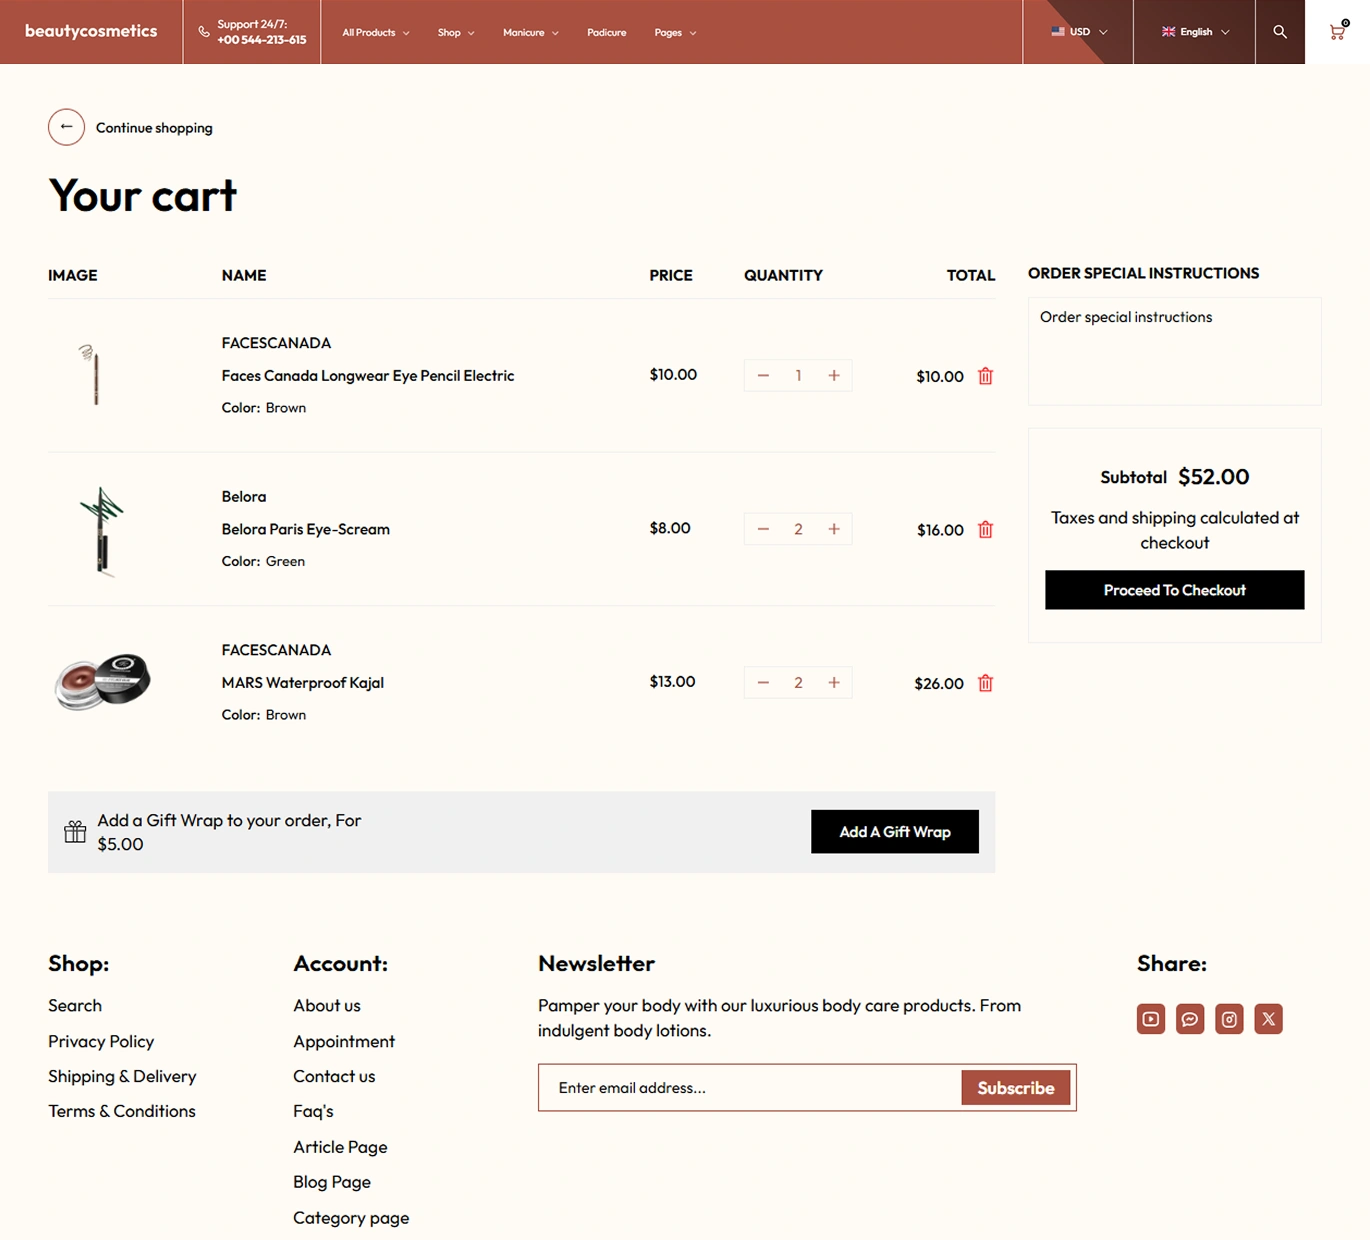Click the quantity value of Belora Eye-Scream
The image size is (1370, 1240).
point(798,529)
